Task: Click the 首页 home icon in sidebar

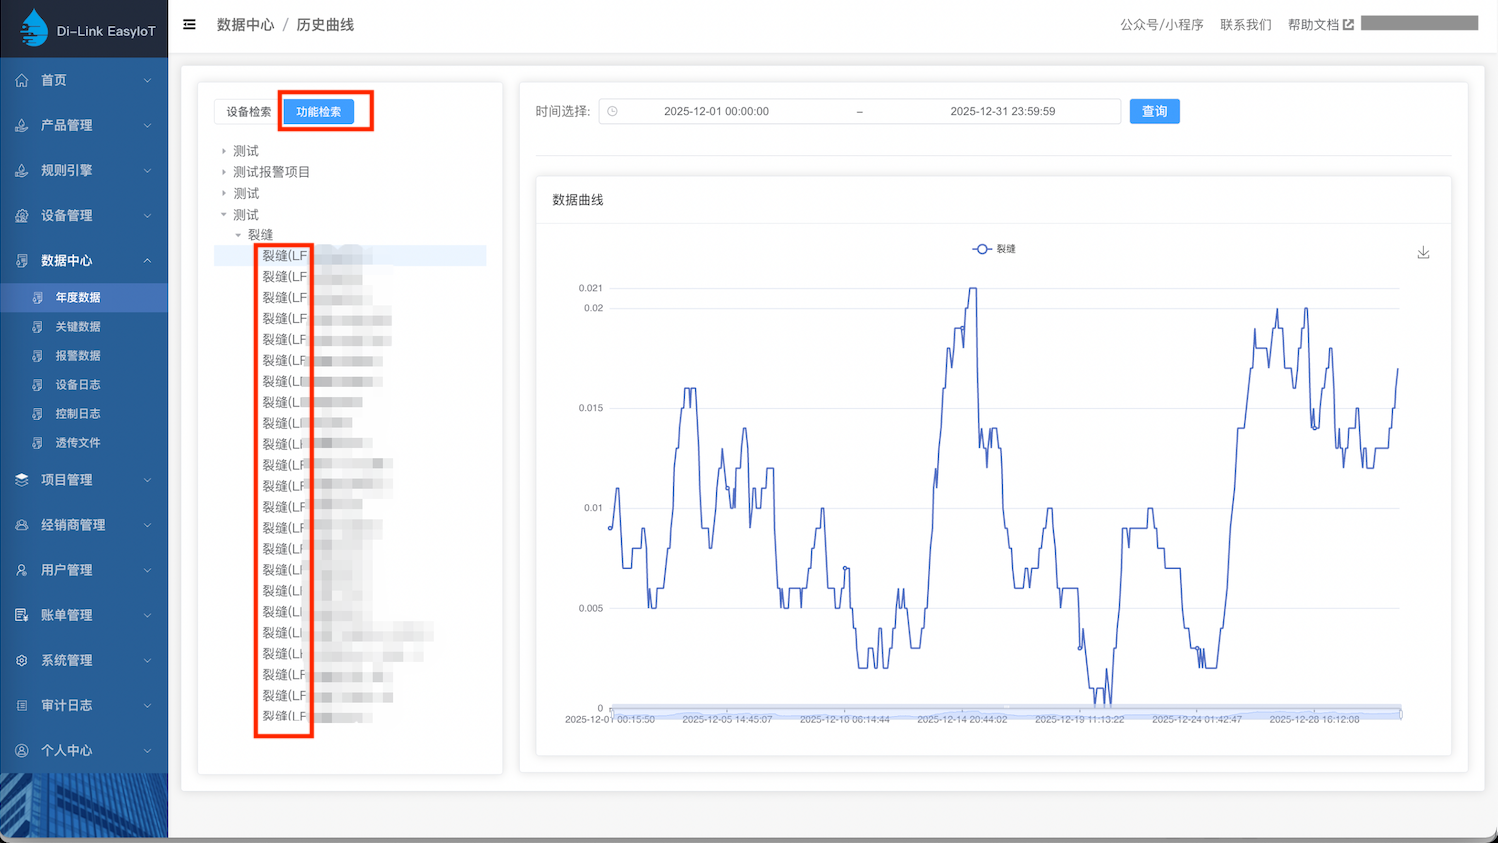Action: 22,80
